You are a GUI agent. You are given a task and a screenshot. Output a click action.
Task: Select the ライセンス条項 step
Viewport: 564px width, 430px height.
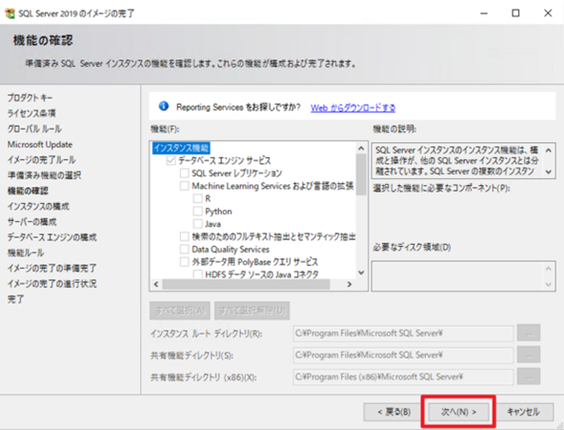[x=32, y=113]
